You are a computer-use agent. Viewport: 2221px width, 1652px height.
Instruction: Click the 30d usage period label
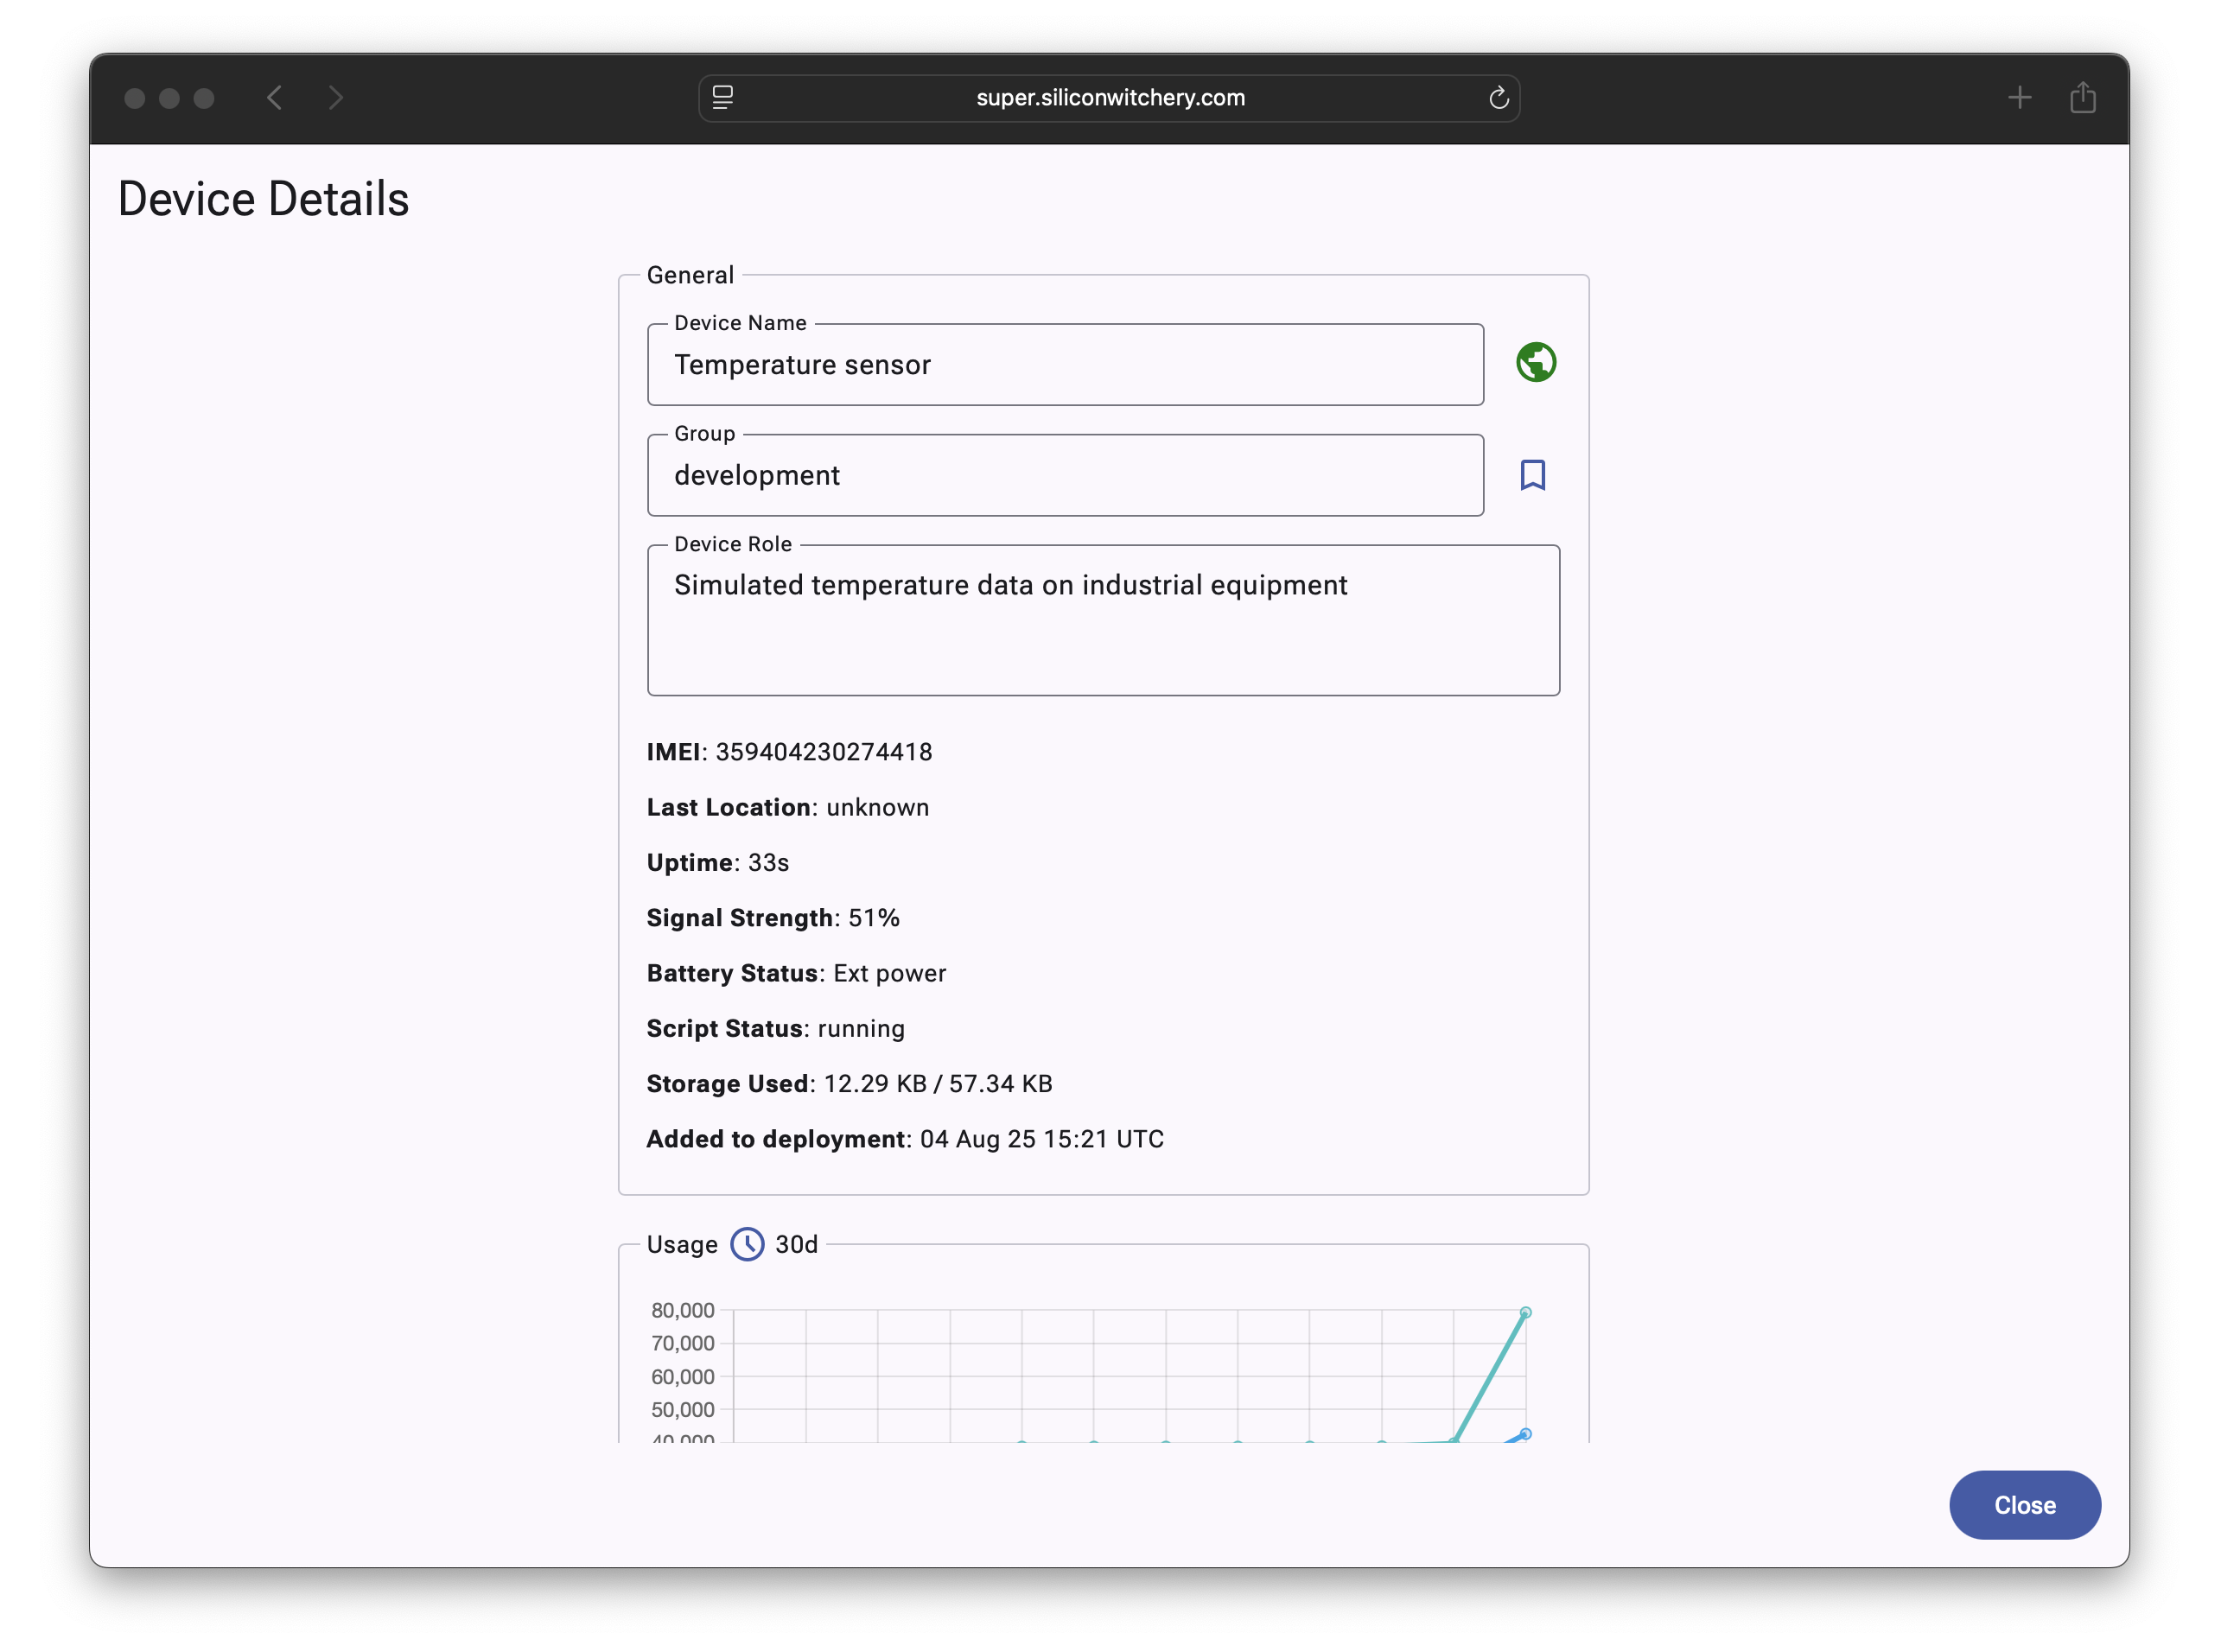tap(797, 1245)
